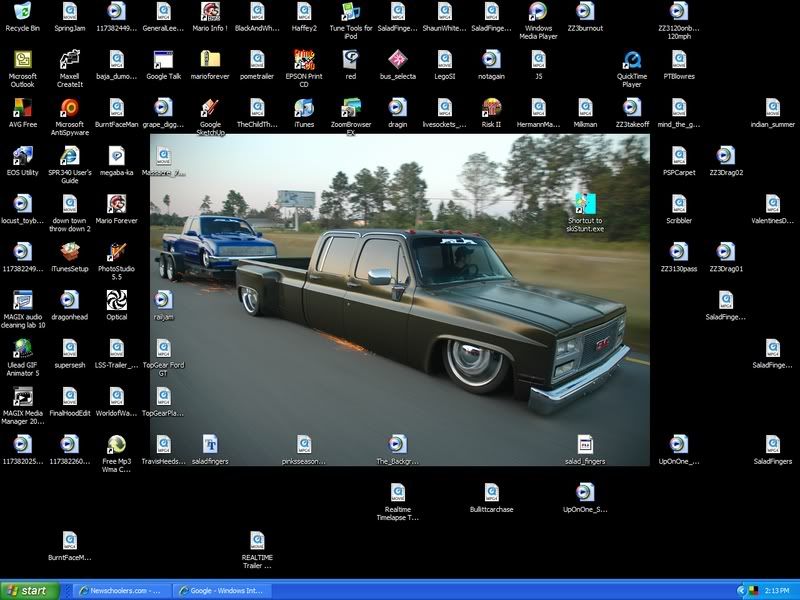Select the Microsoft Outlook desktop icon
Screen dimensions: 800x600
click(x=22, y=60)
